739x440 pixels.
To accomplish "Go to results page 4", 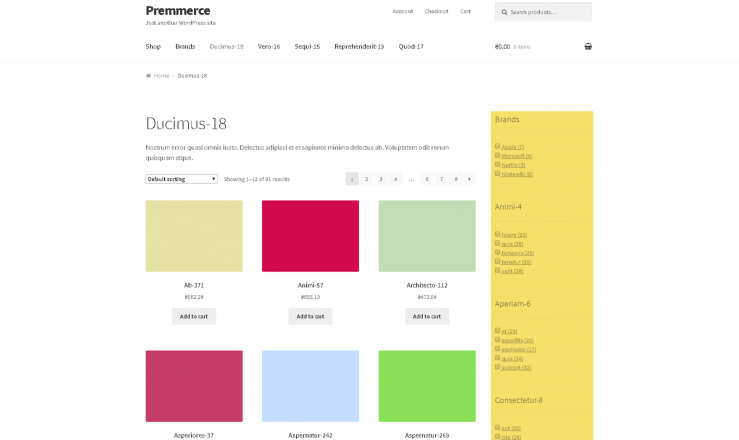I will click(395, 179).
